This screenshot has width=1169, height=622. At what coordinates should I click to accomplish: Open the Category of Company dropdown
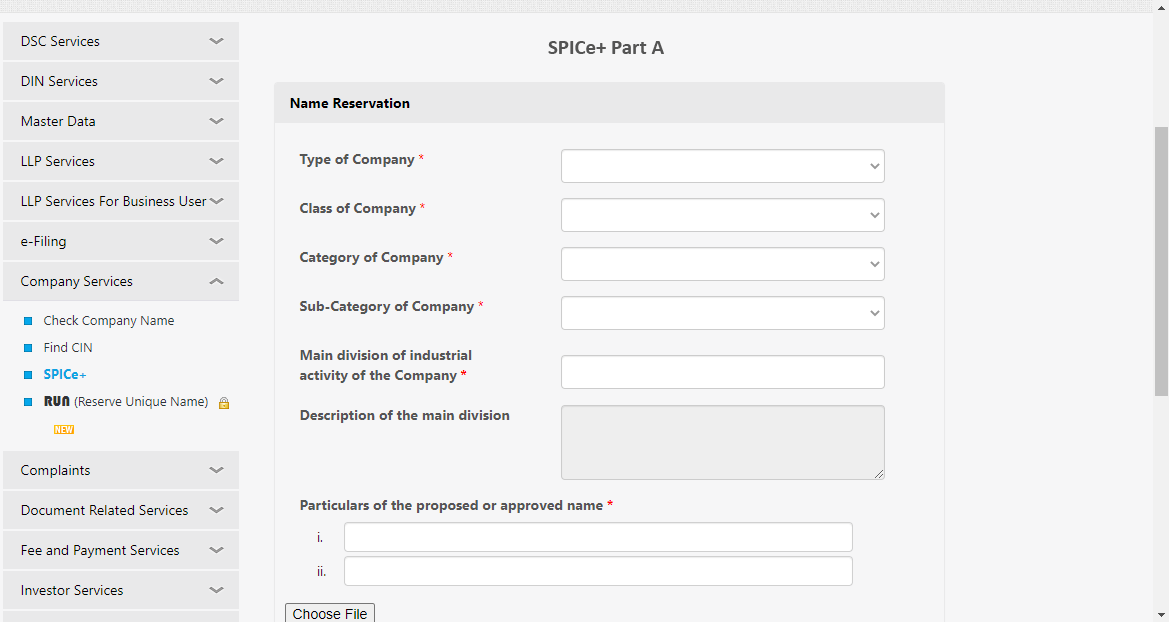point(722,264)
